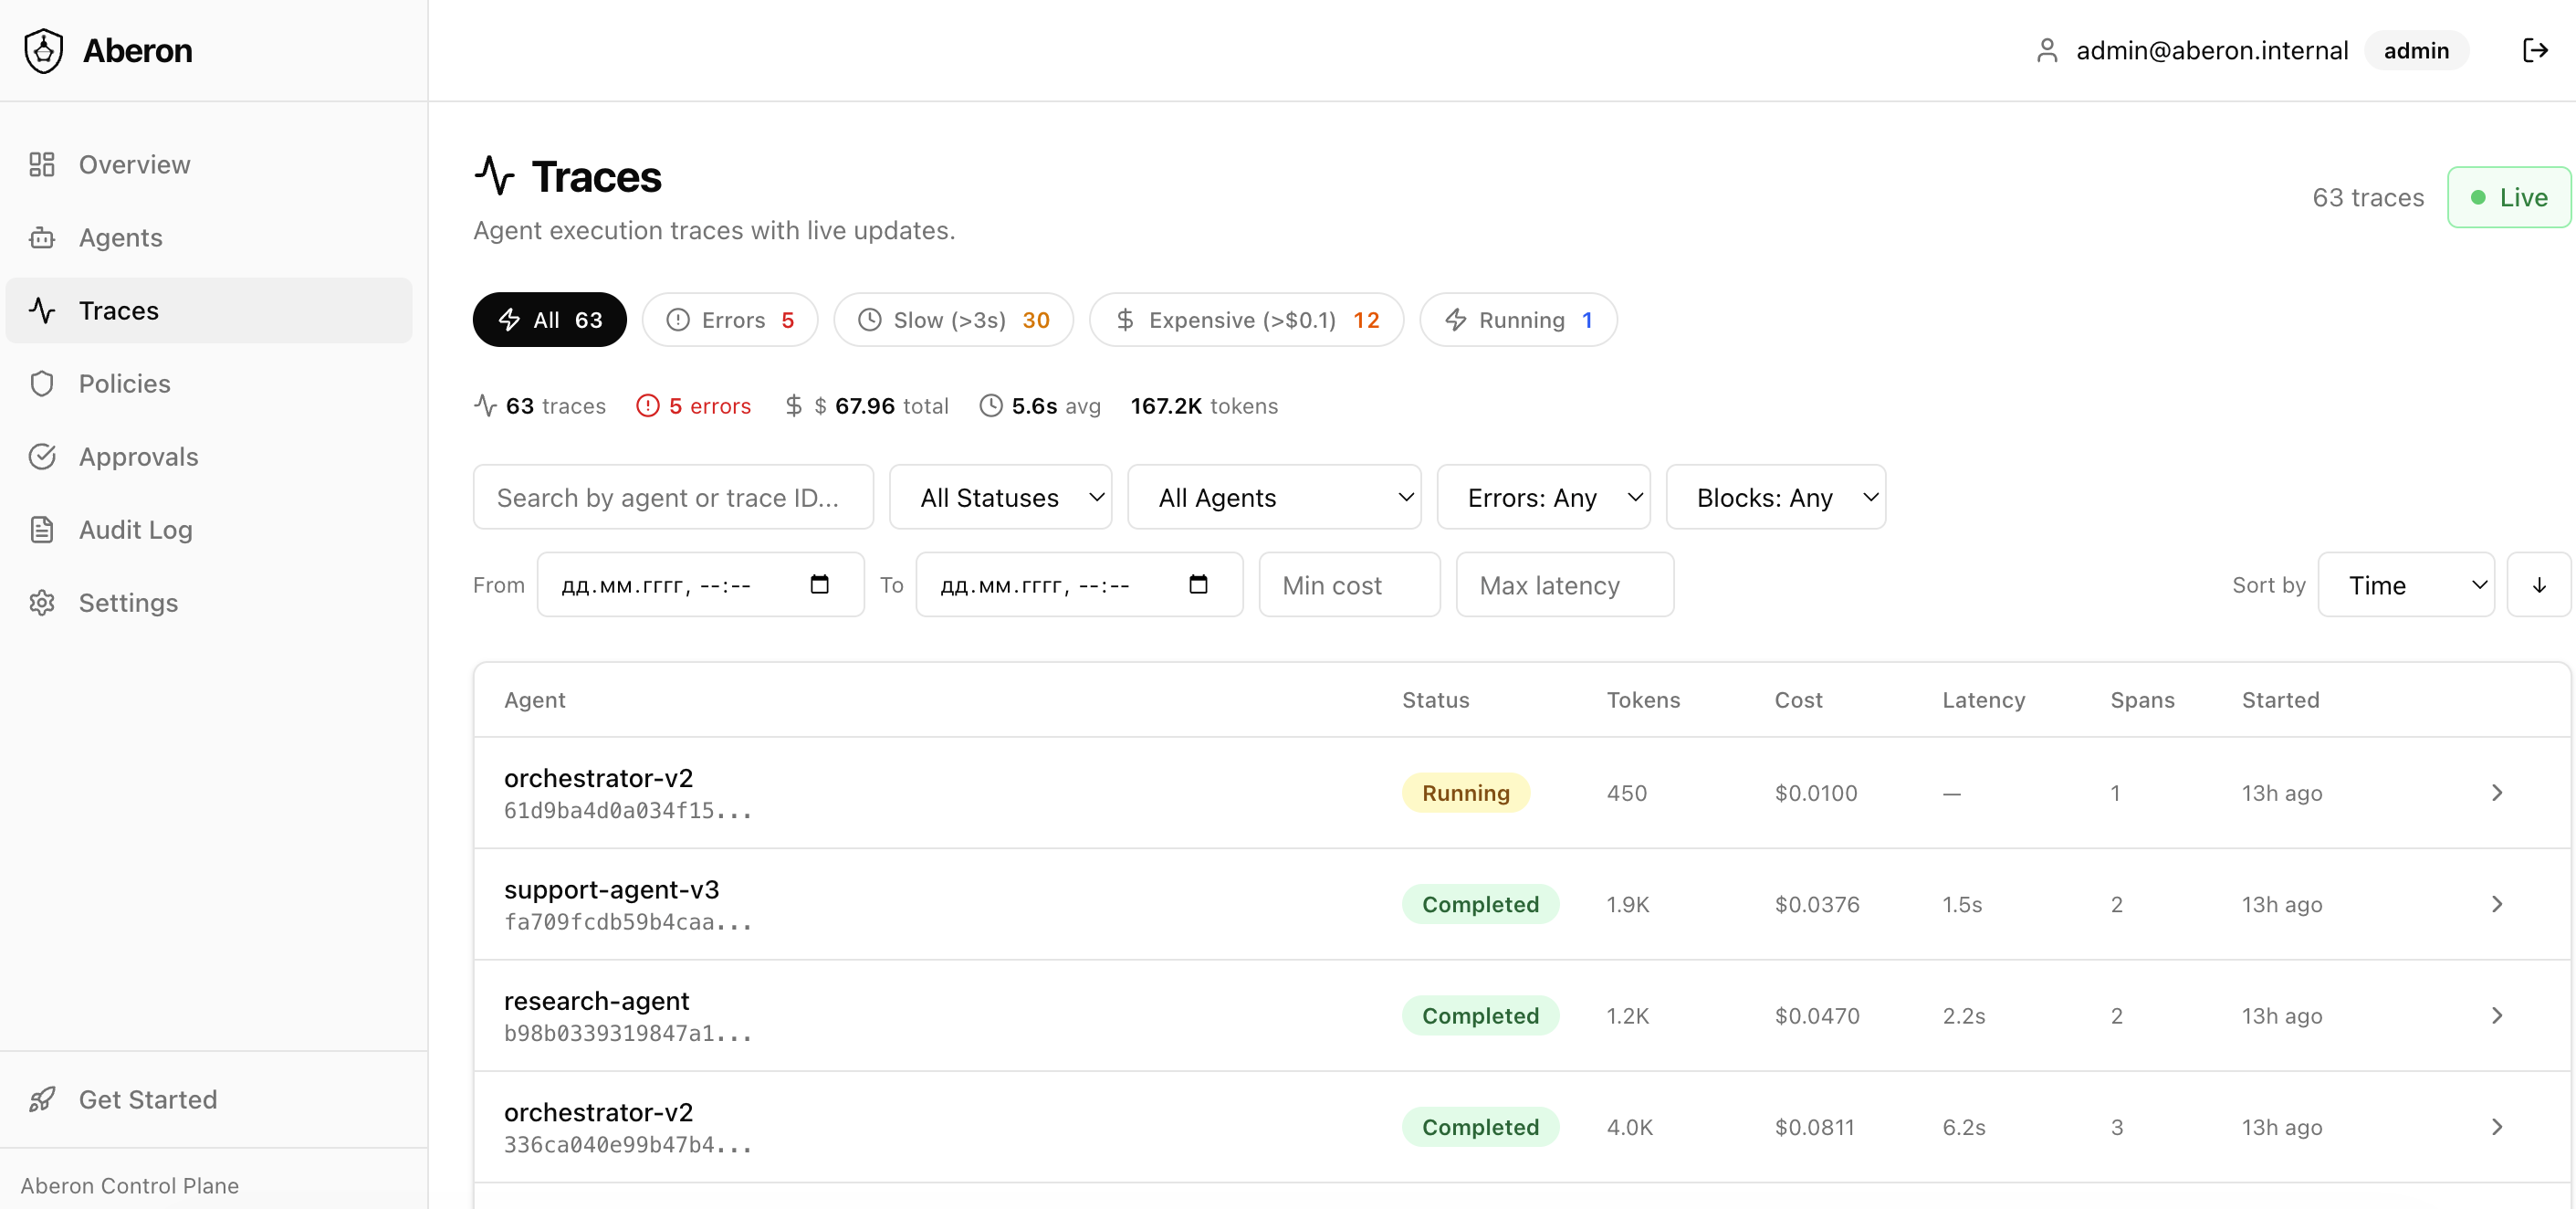
Task: Toggle the Live updates indicator
Action: point(2508,196)
